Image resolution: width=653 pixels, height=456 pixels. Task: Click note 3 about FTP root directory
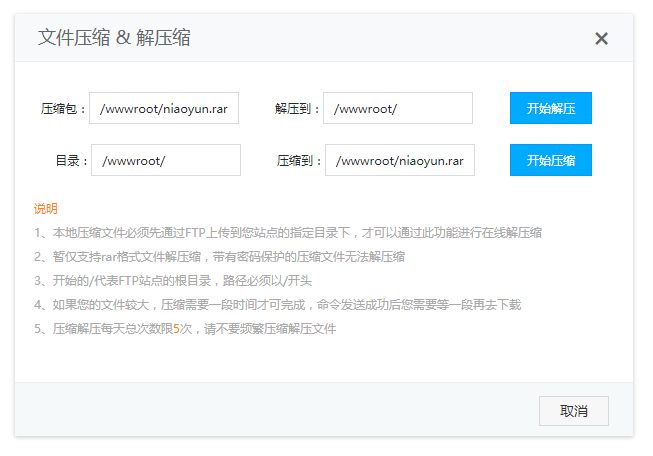point(173,281)
